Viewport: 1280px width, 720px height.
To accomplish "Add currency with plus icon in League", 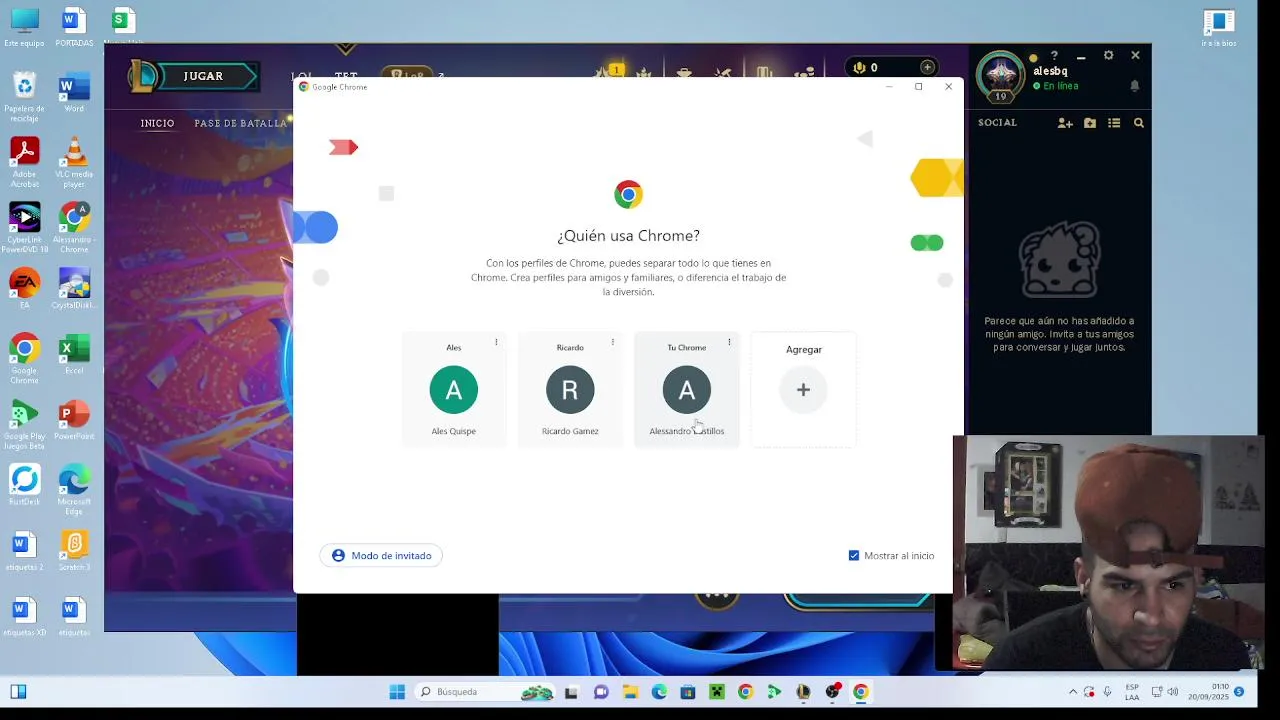I will 927,67.
